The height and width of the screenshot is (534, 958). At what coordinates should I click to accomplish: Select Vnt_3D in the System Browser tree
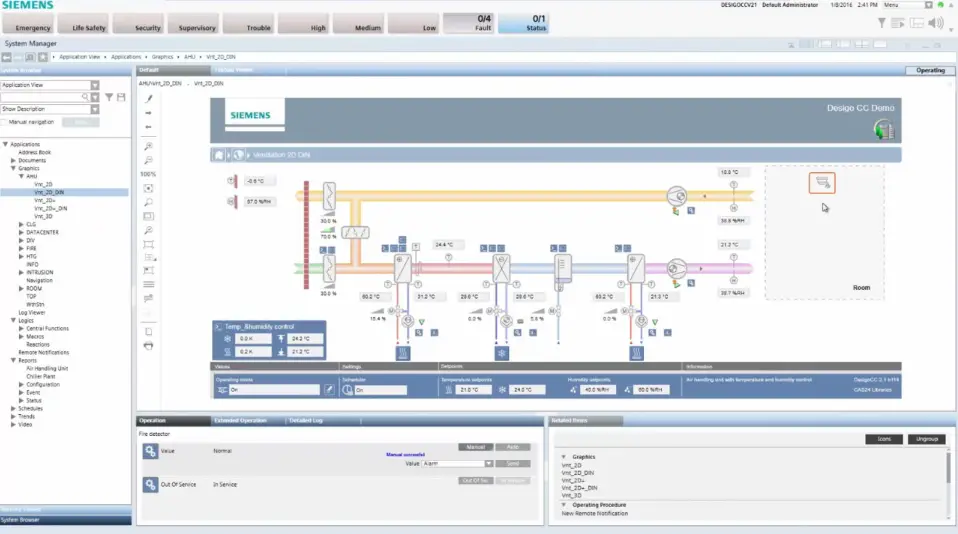click(43, 216)
